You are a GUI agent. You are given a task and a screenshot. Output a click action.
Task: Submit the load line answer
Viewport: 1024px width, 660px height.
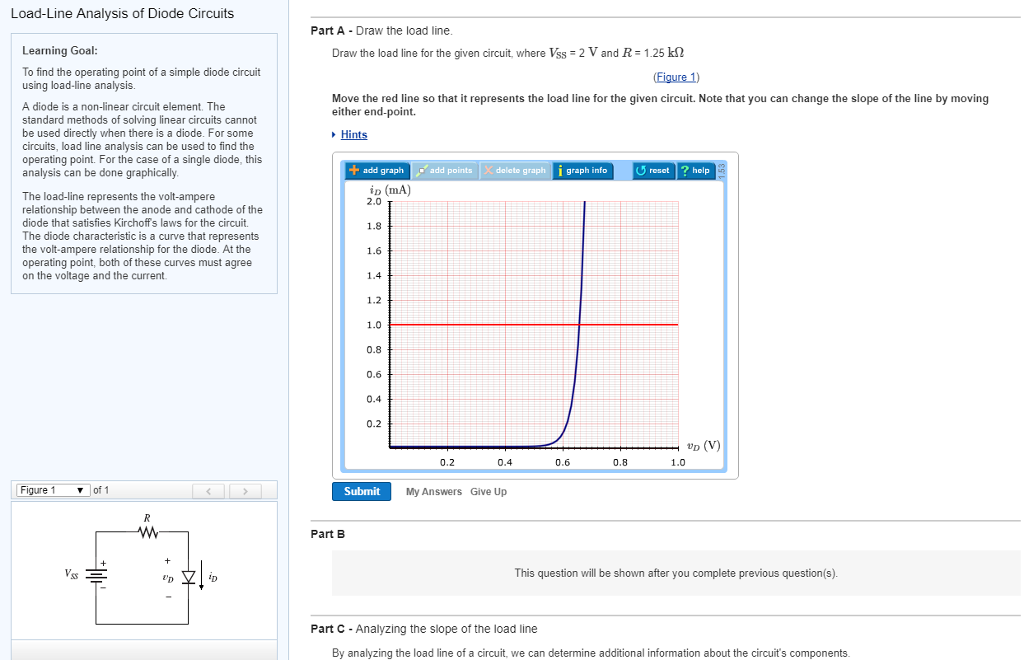[361, 491]
